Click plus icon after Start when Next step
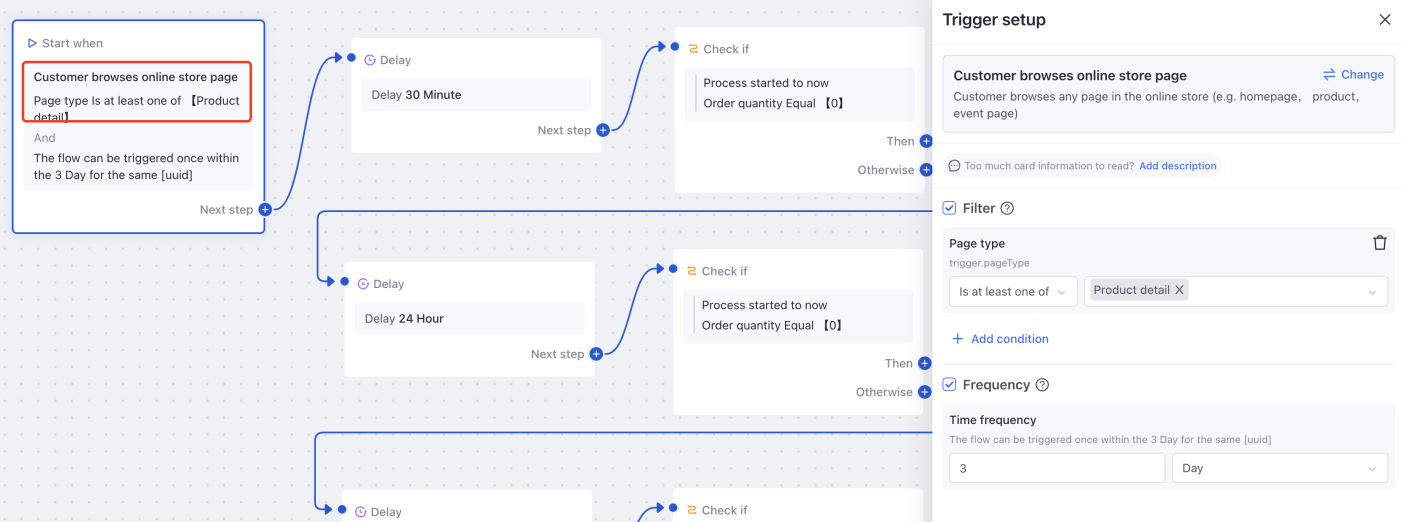Viewport: 1402px width, 522px height. tap(265, 210)
